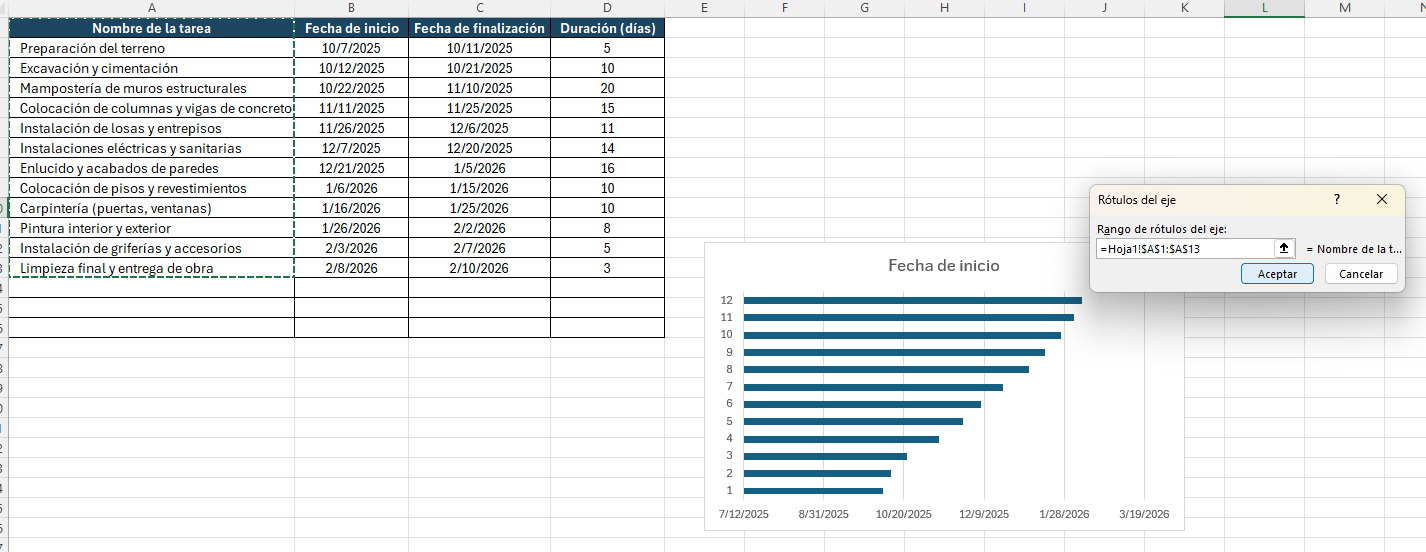
Task: Click the duration cell showing 20
Action: 607,88
